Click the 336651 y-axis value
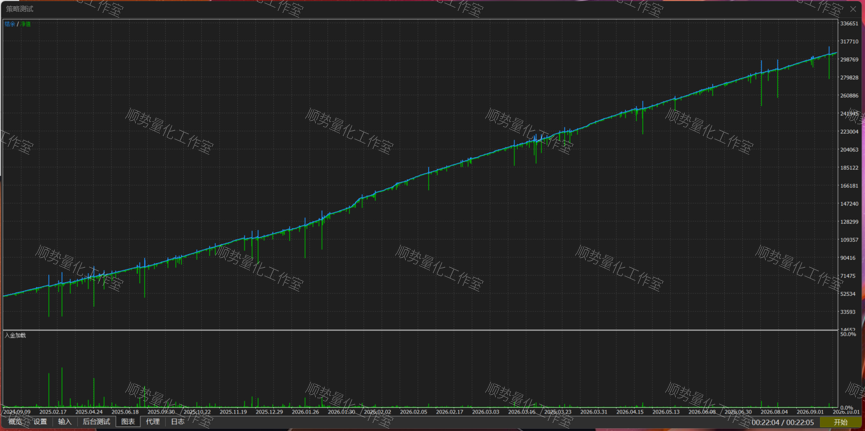 (849, 24)
